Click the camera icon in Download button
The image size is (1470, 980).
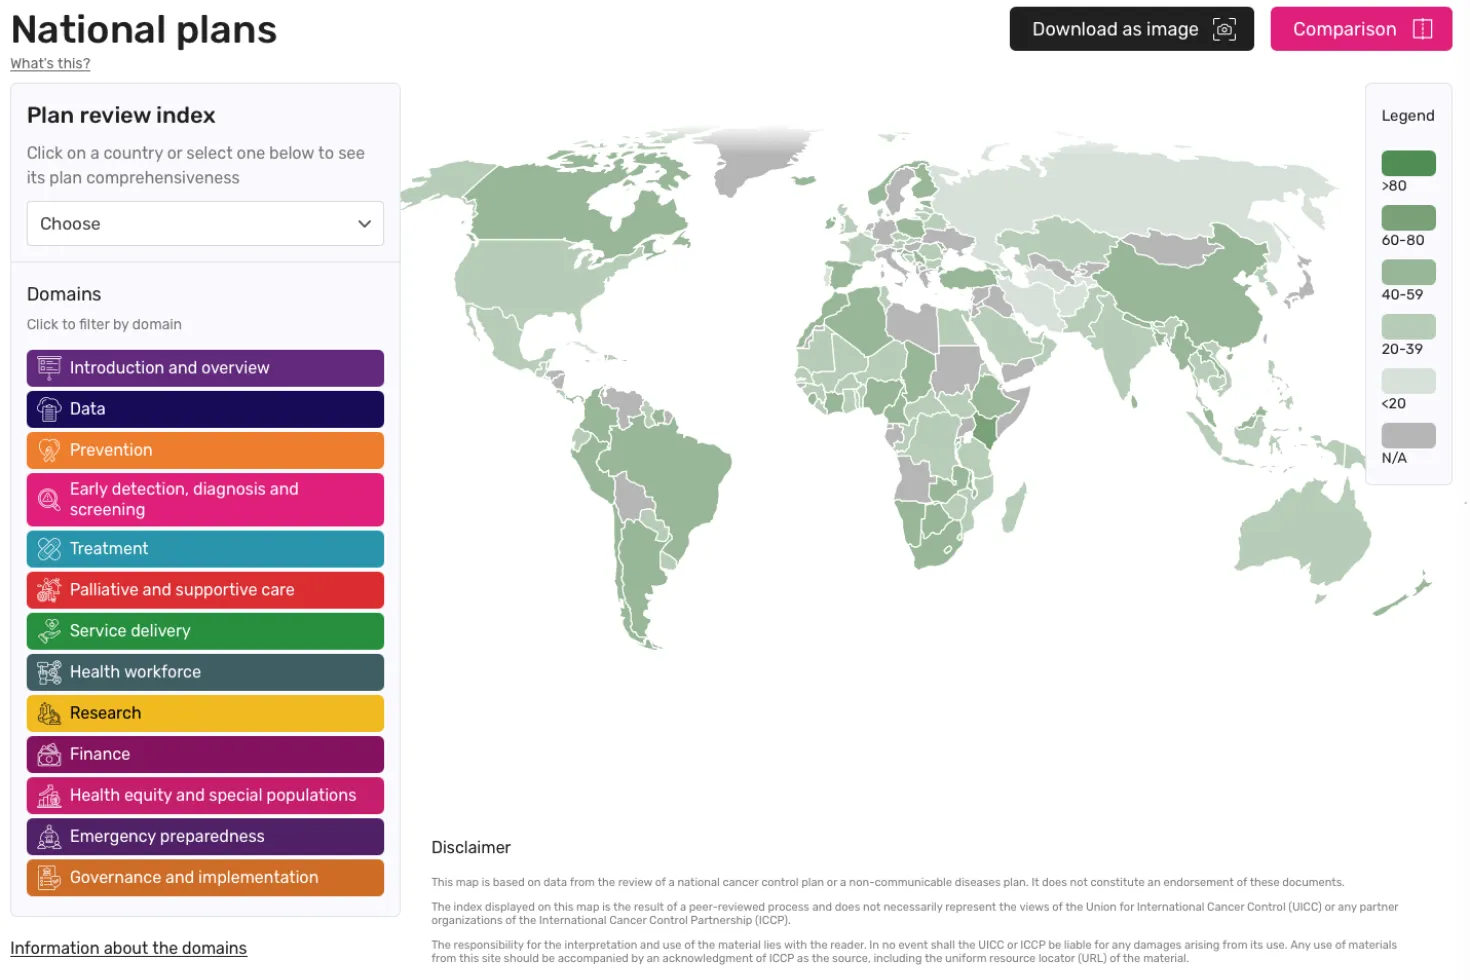1224,29
